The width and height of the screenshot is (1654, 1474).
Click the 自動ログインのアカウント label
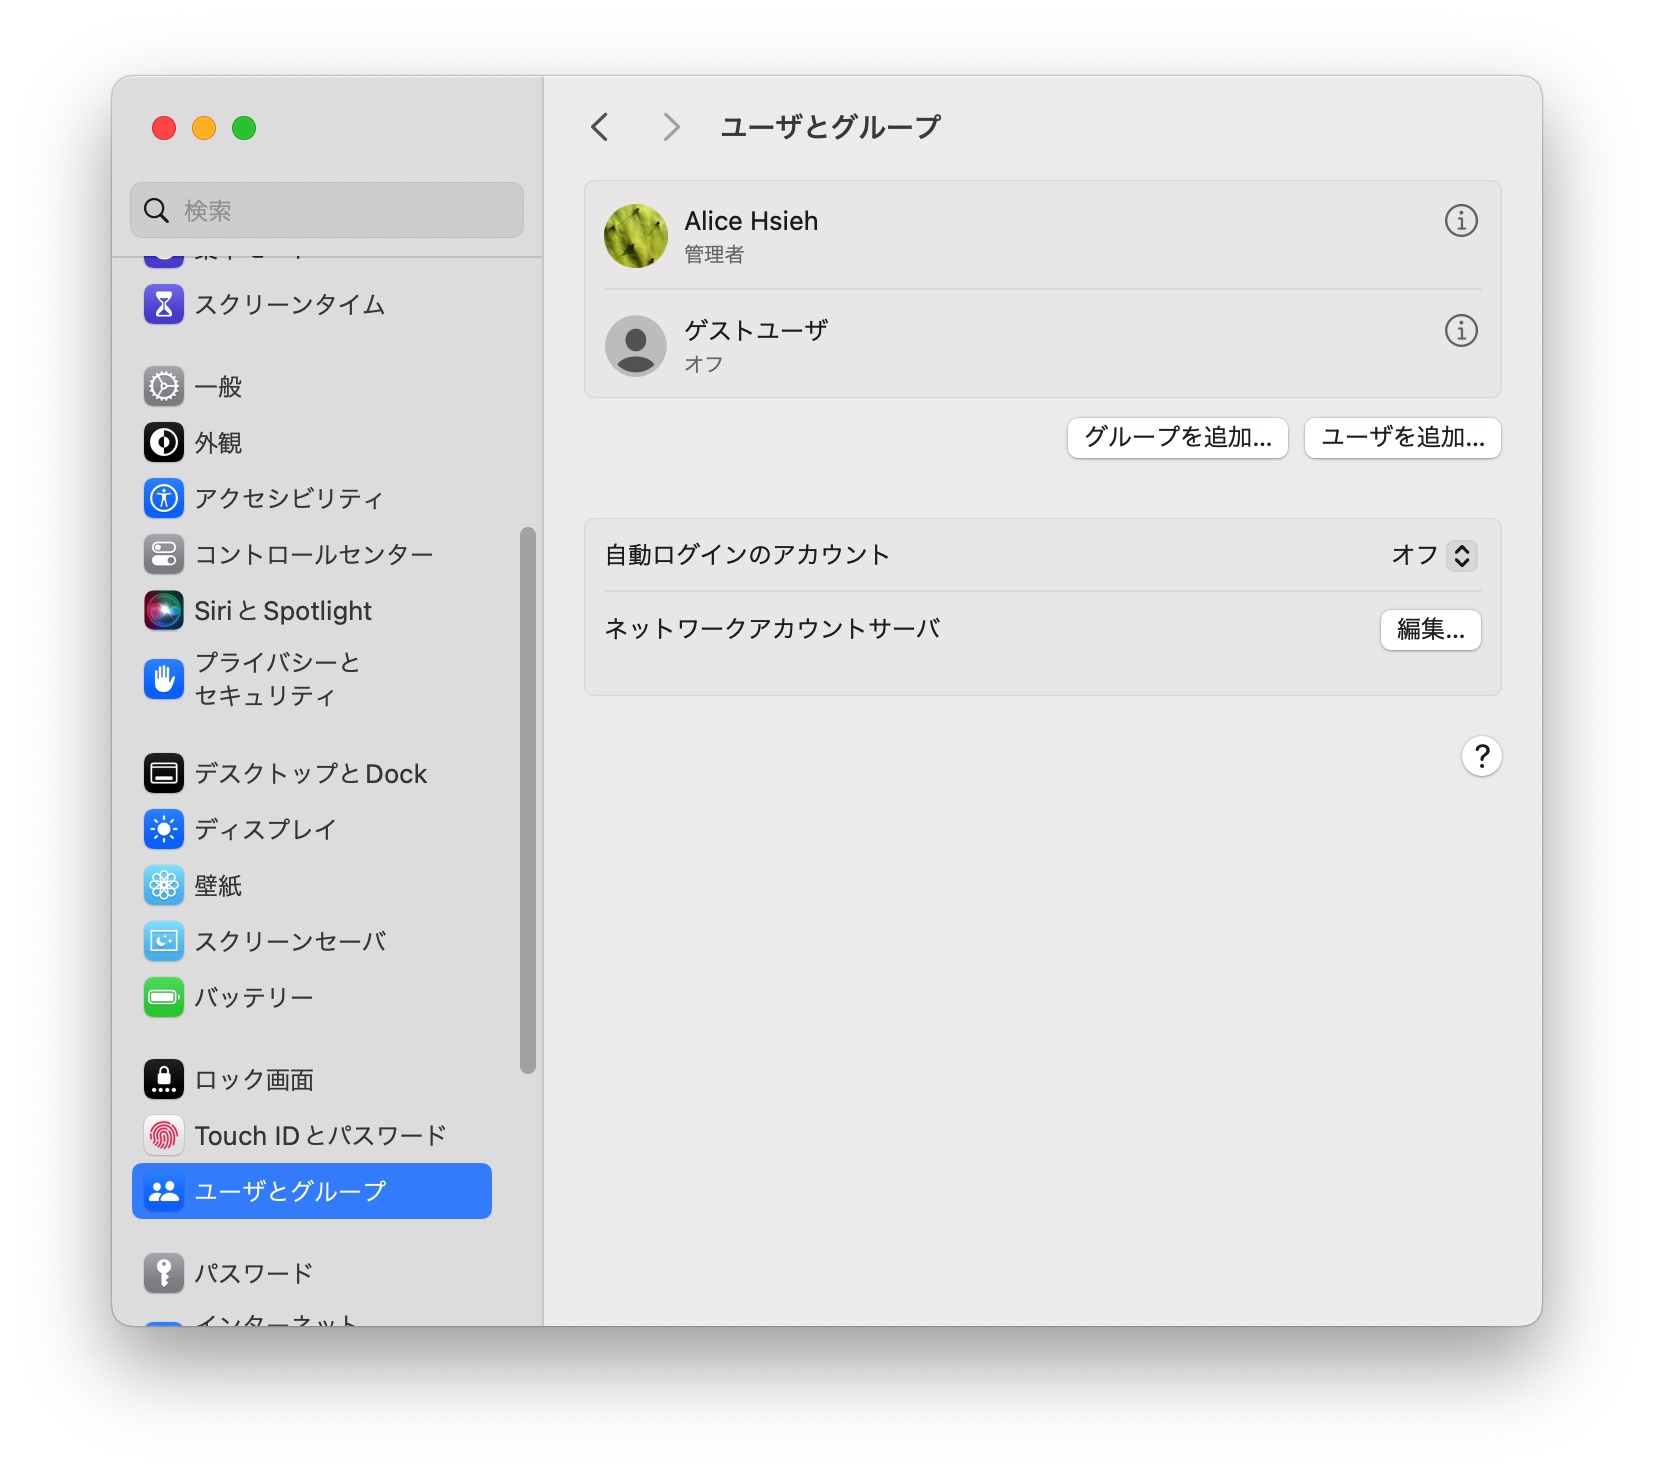(x=747, y=555)
